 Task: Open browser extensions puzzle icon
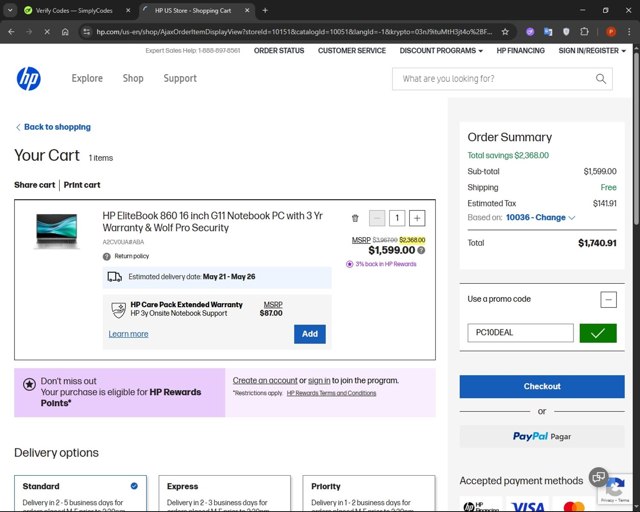[x=584, y=31]
